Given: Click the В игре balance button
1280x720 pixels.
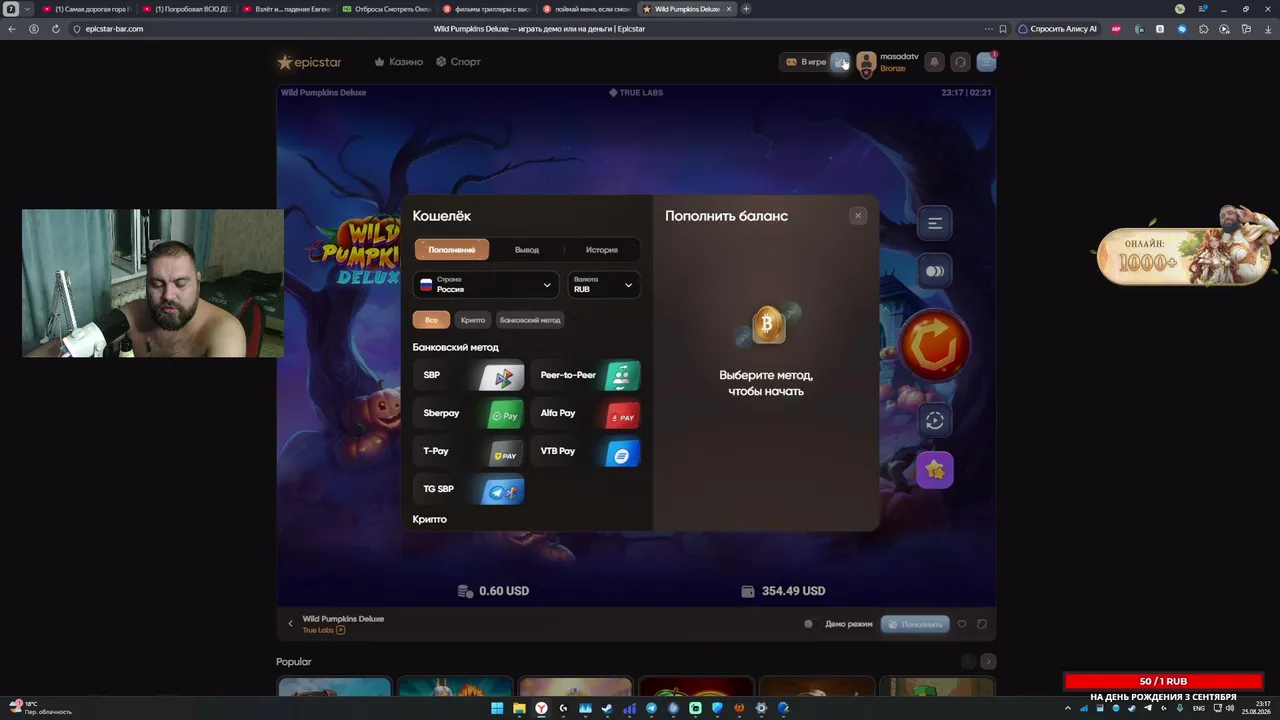Looking at the screenshot, I should [x=805, y=62].
